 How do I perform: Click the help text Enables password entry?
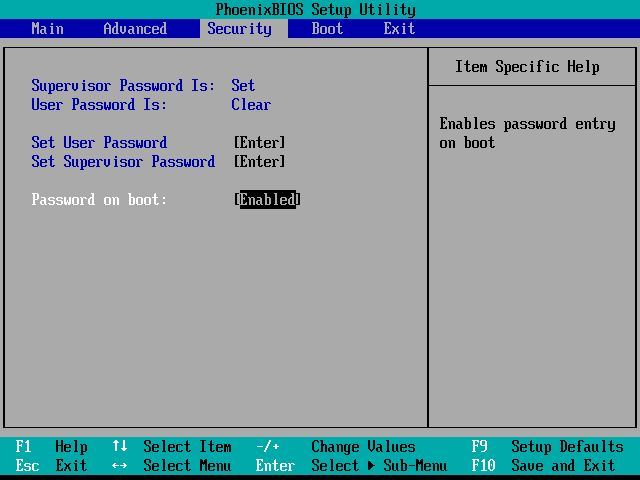click(x=527, y=133)
